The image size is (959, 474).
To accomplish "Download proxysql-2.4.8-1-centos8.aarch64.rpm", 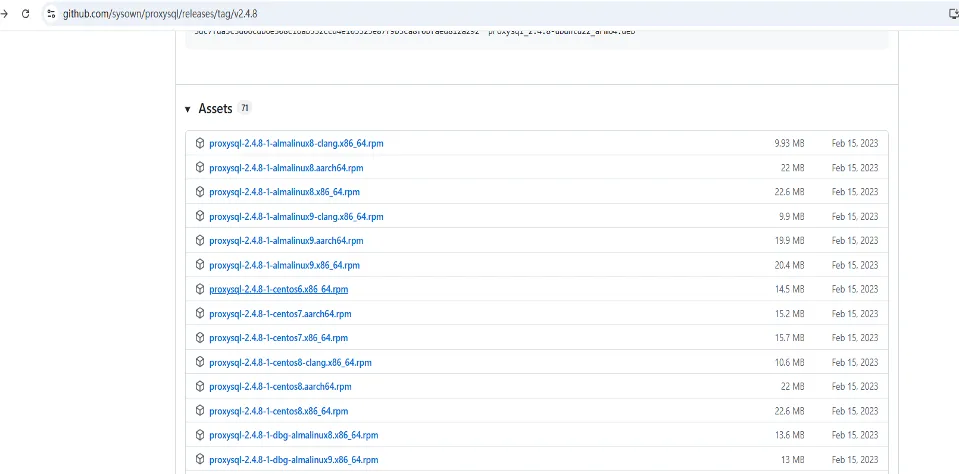I will click(280, 387).
